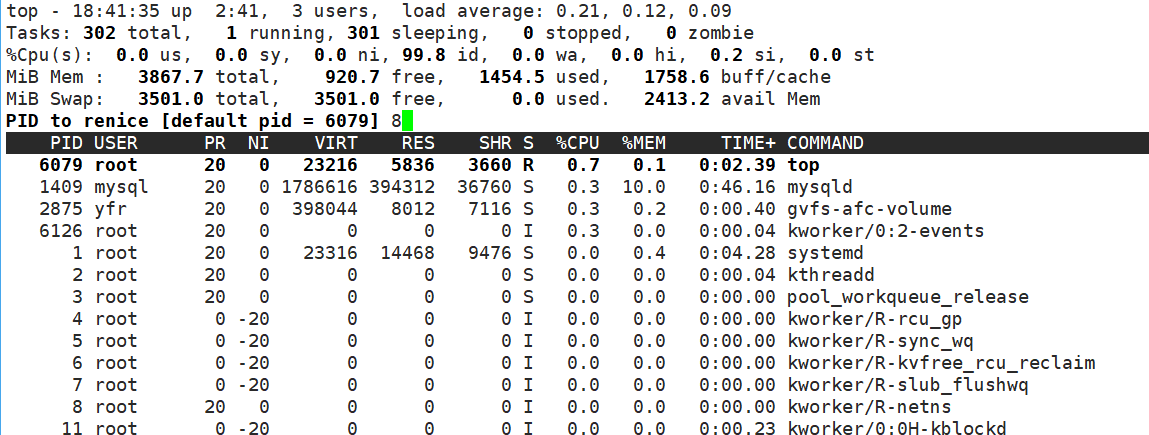Click the yfr user name

pos(110,209)
